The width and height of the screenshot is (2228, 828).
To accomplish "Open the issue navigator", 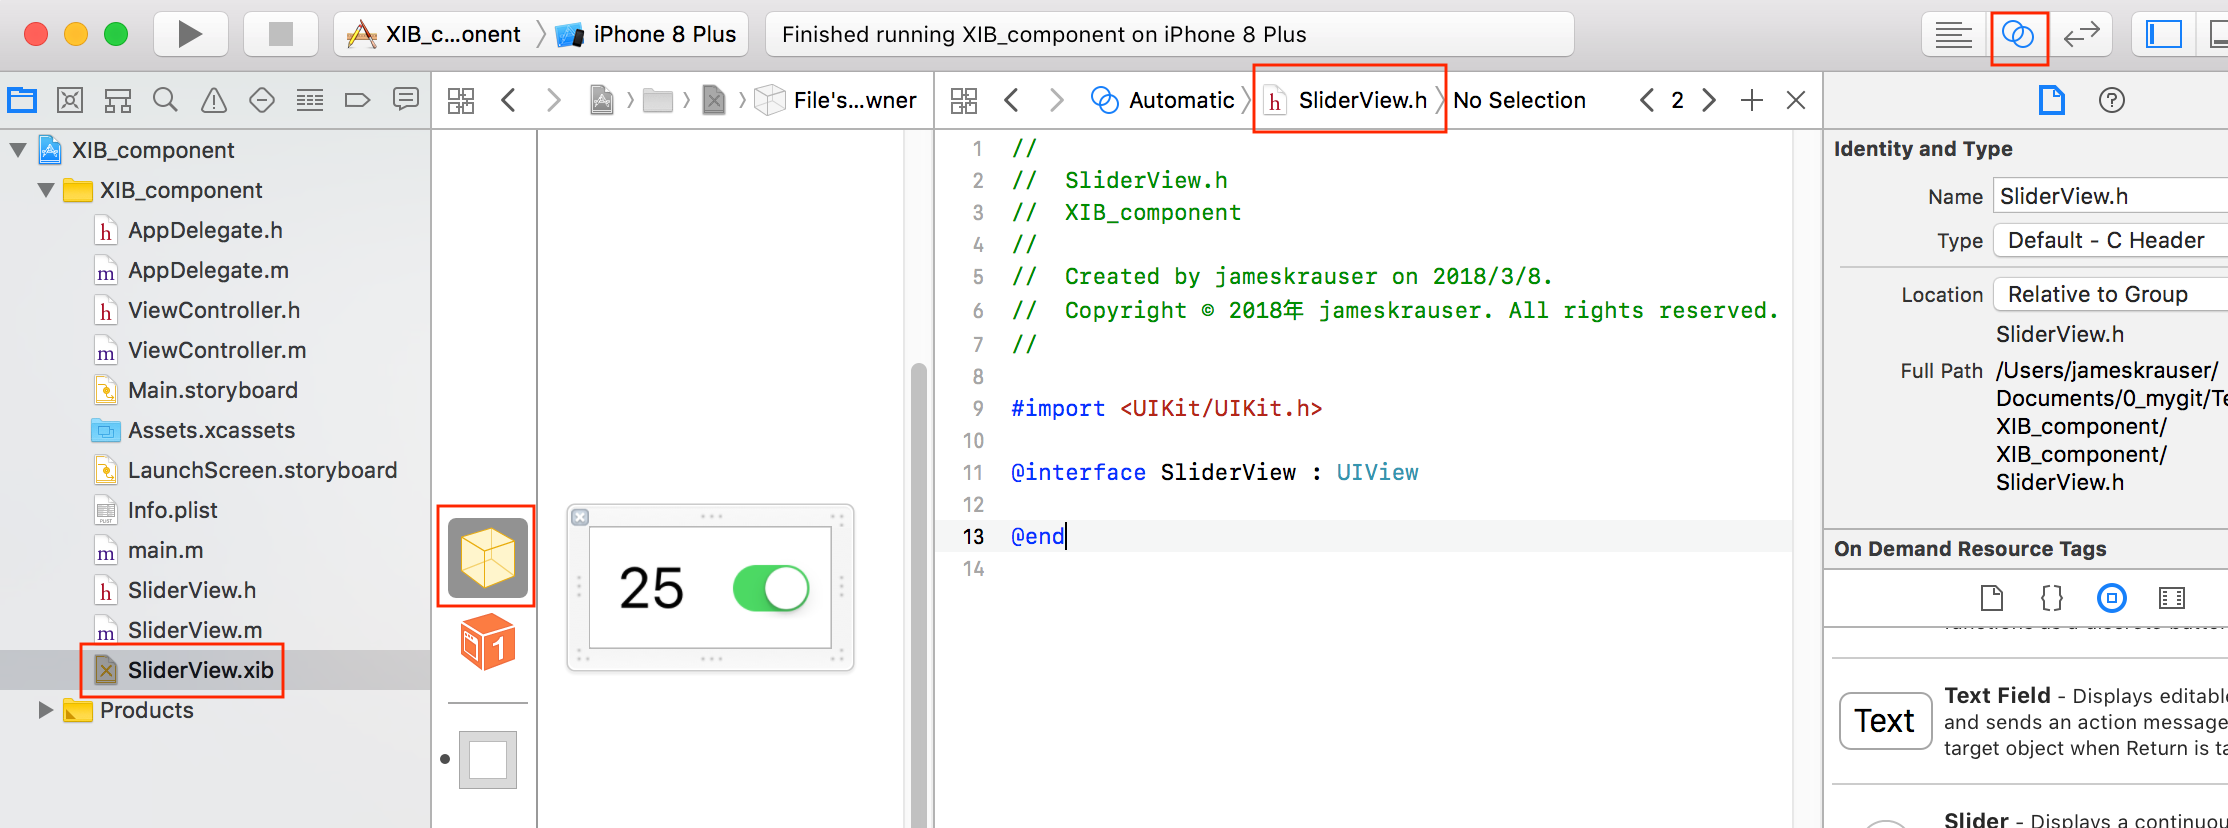I will [x=214, y=100].
